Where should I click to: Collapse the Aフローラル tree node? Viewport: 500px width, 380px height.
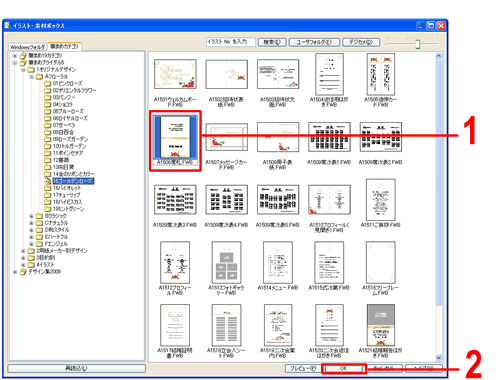click(31, 77)
